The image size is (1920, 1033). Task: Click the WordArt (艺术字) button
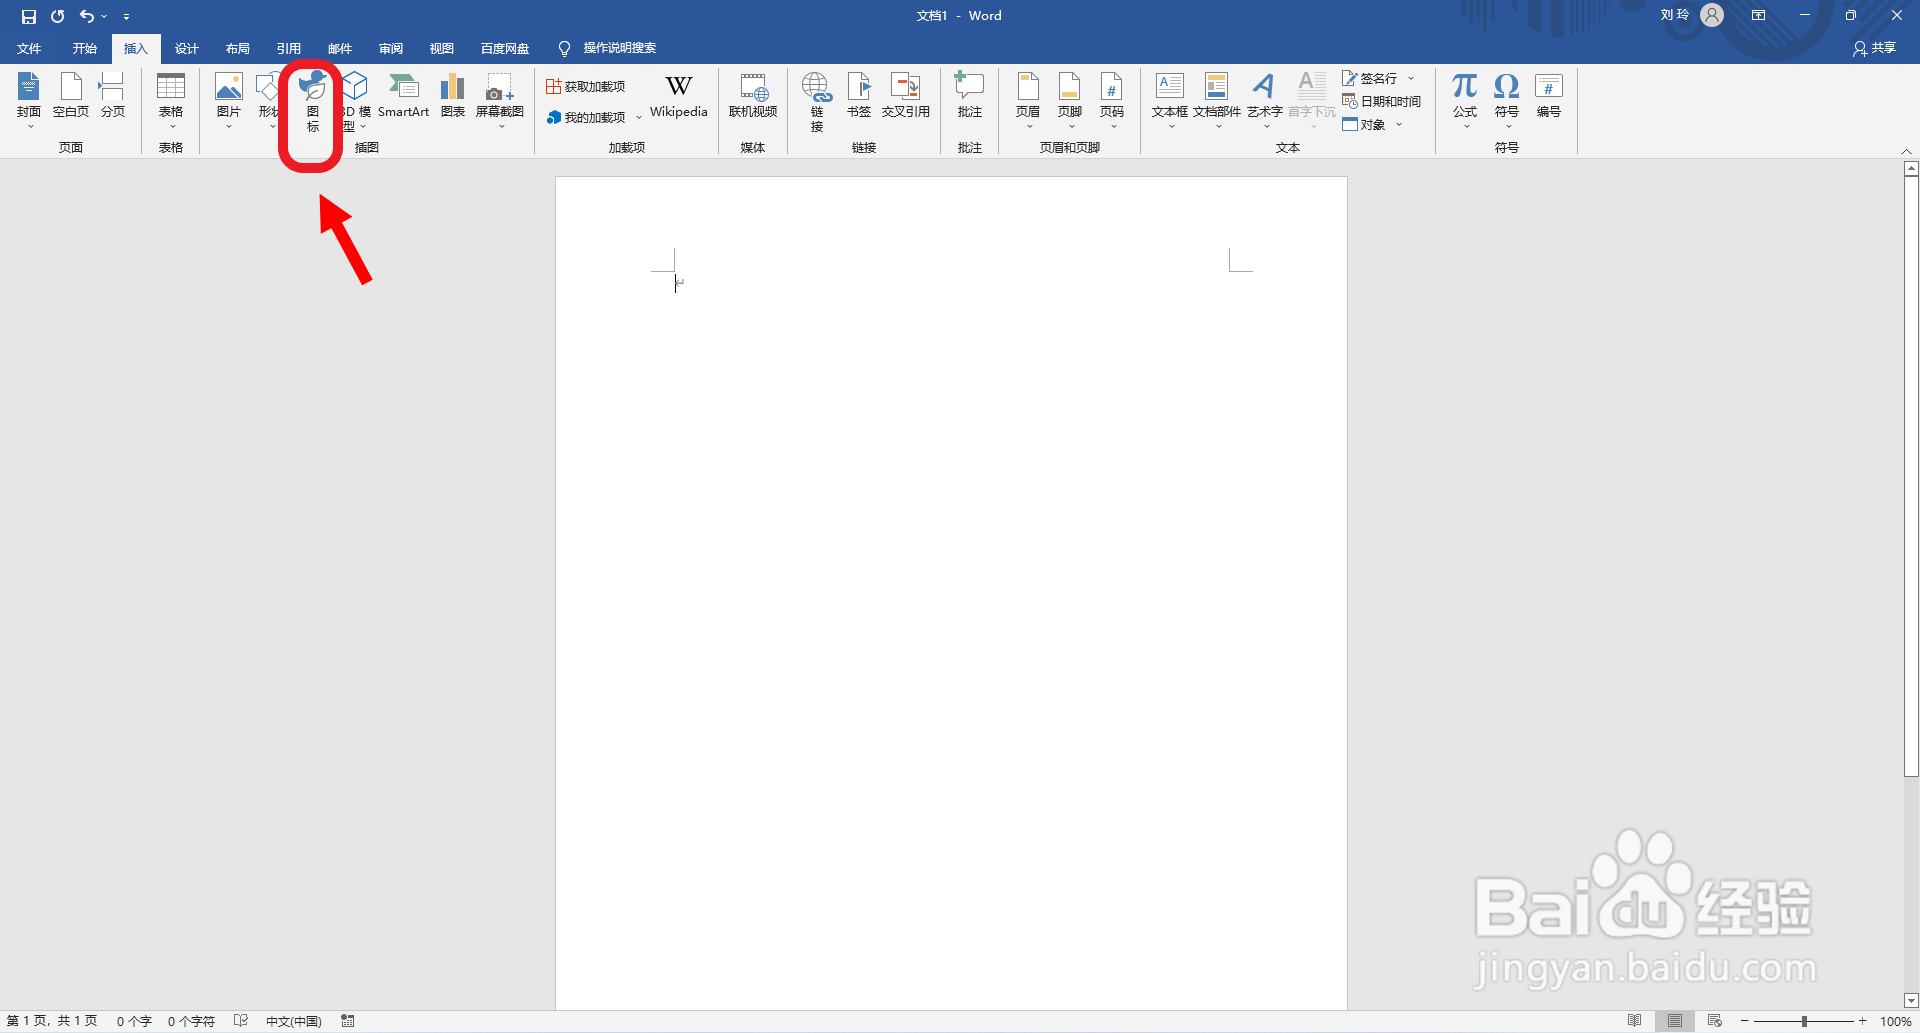pos(1264,100)
